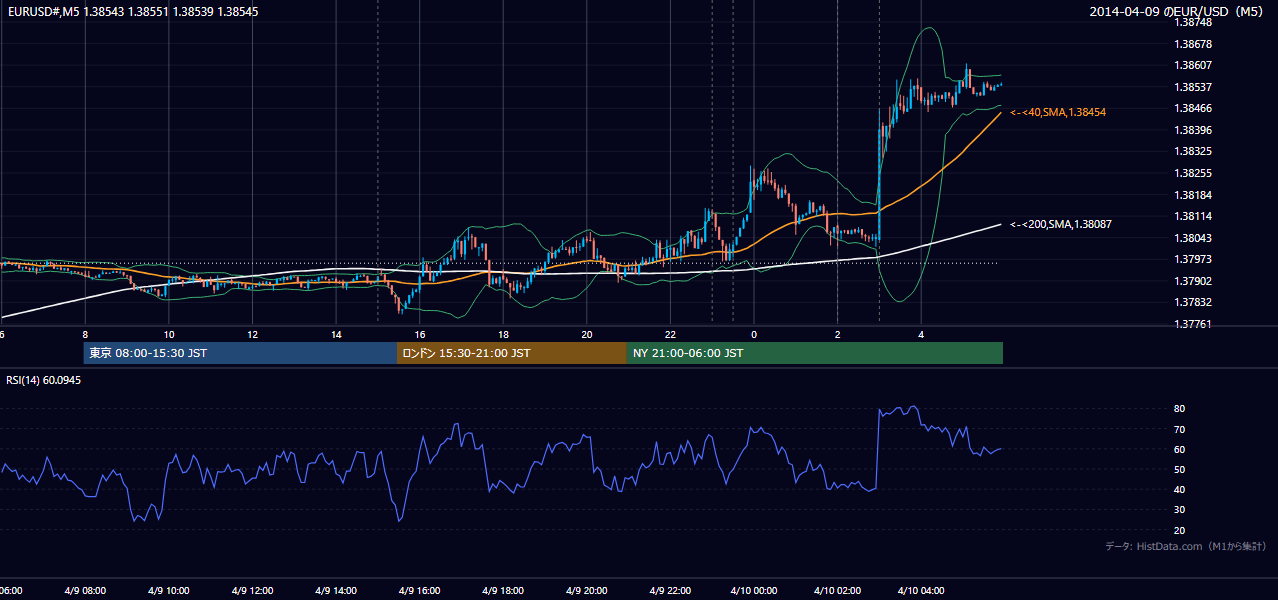The height and width of the screenshot is (600, 1278).
Task: Click the RSI 60 level label
Action: pyautogui.click(x=1180, y=449)
